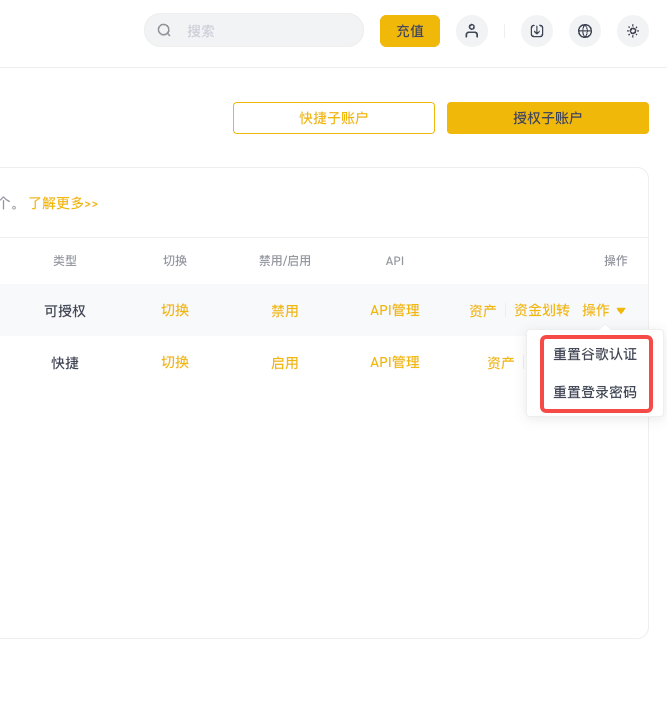
Task: Toggle the sun theme icon
Action: (x=633, y=31)
